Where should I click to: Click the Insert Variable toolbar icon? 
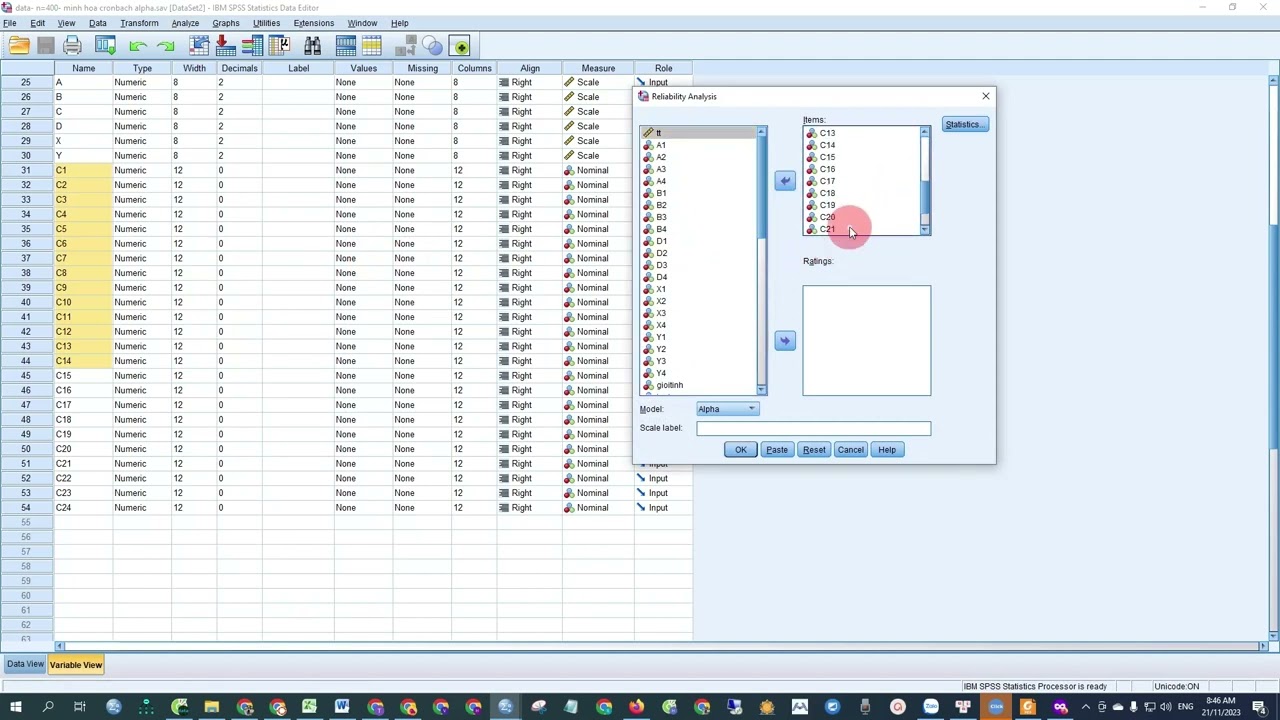[x=372, y=46]
